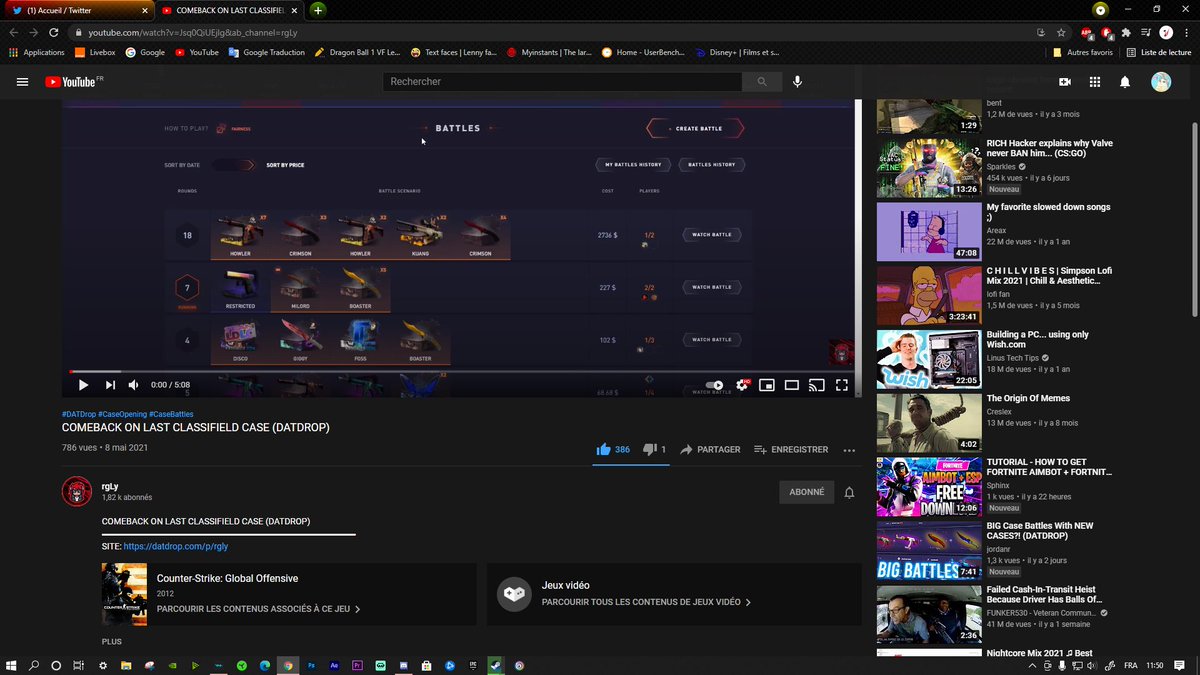The image size is (1200, 675).
Task: Toggle the autoplay switch in player
Action: pos(714,385)
